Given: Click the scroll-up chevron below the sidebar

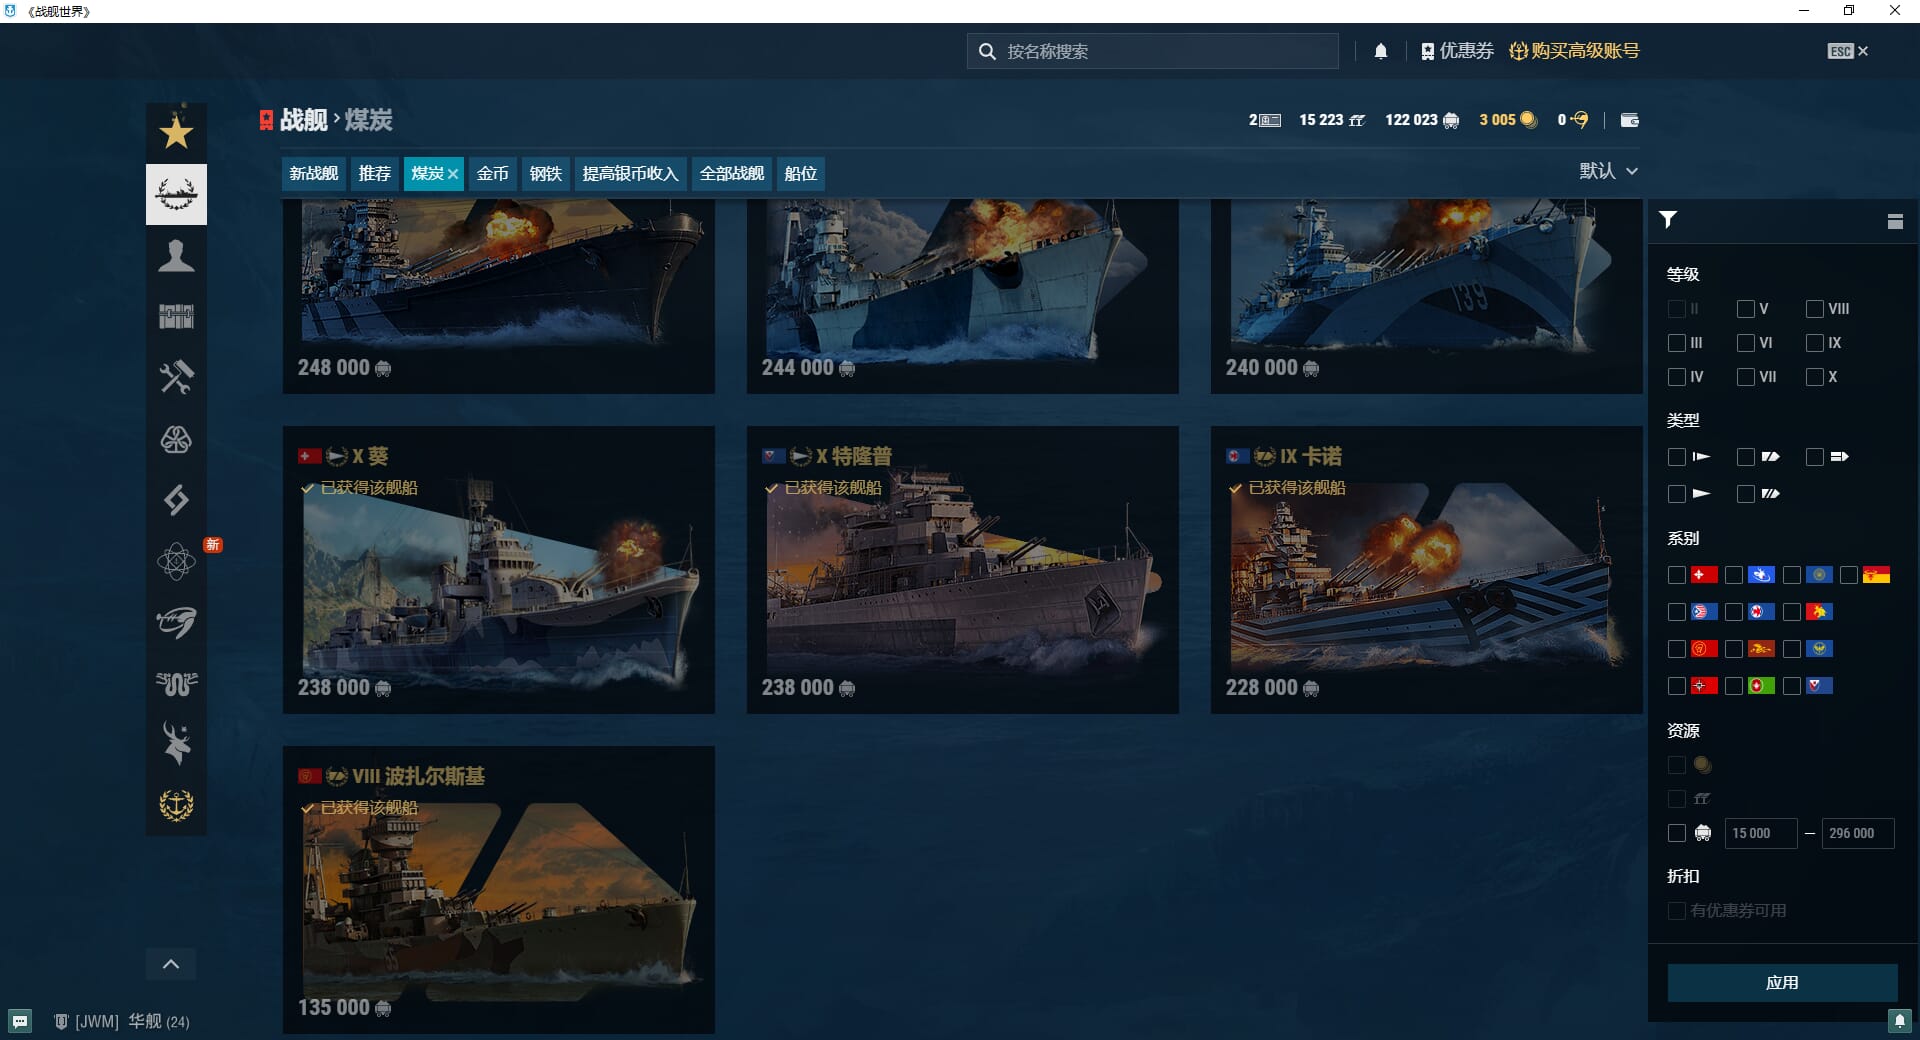Looking at the screenshot, I should point(171,964).
